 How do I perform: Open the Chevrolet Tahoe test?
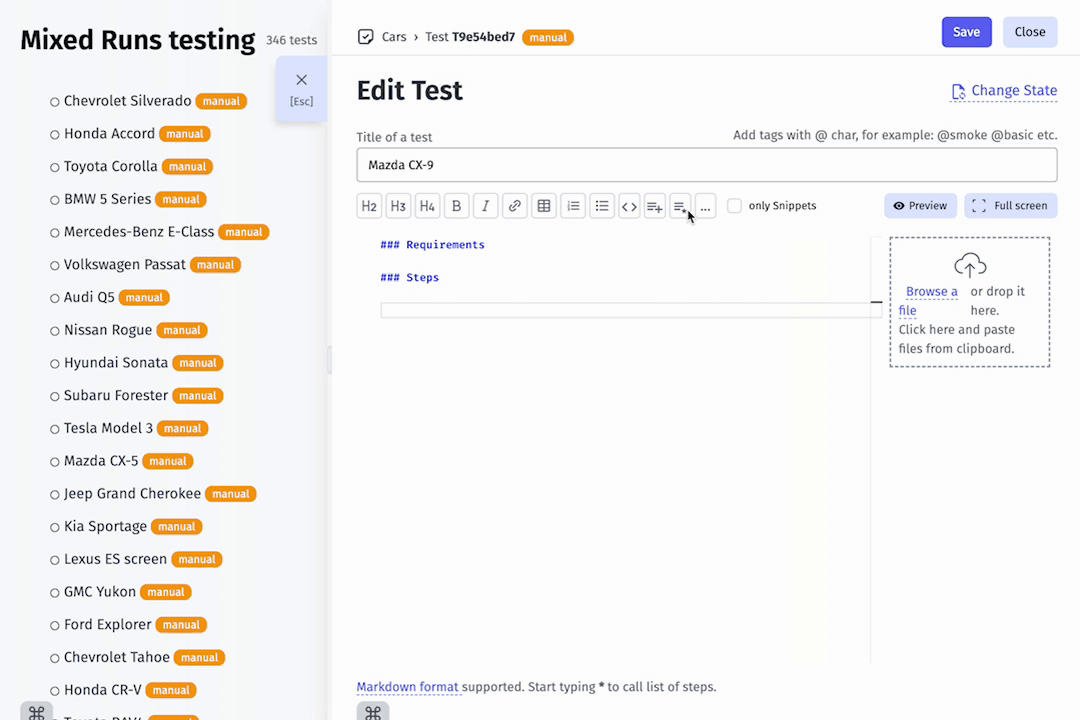[116, 657]
